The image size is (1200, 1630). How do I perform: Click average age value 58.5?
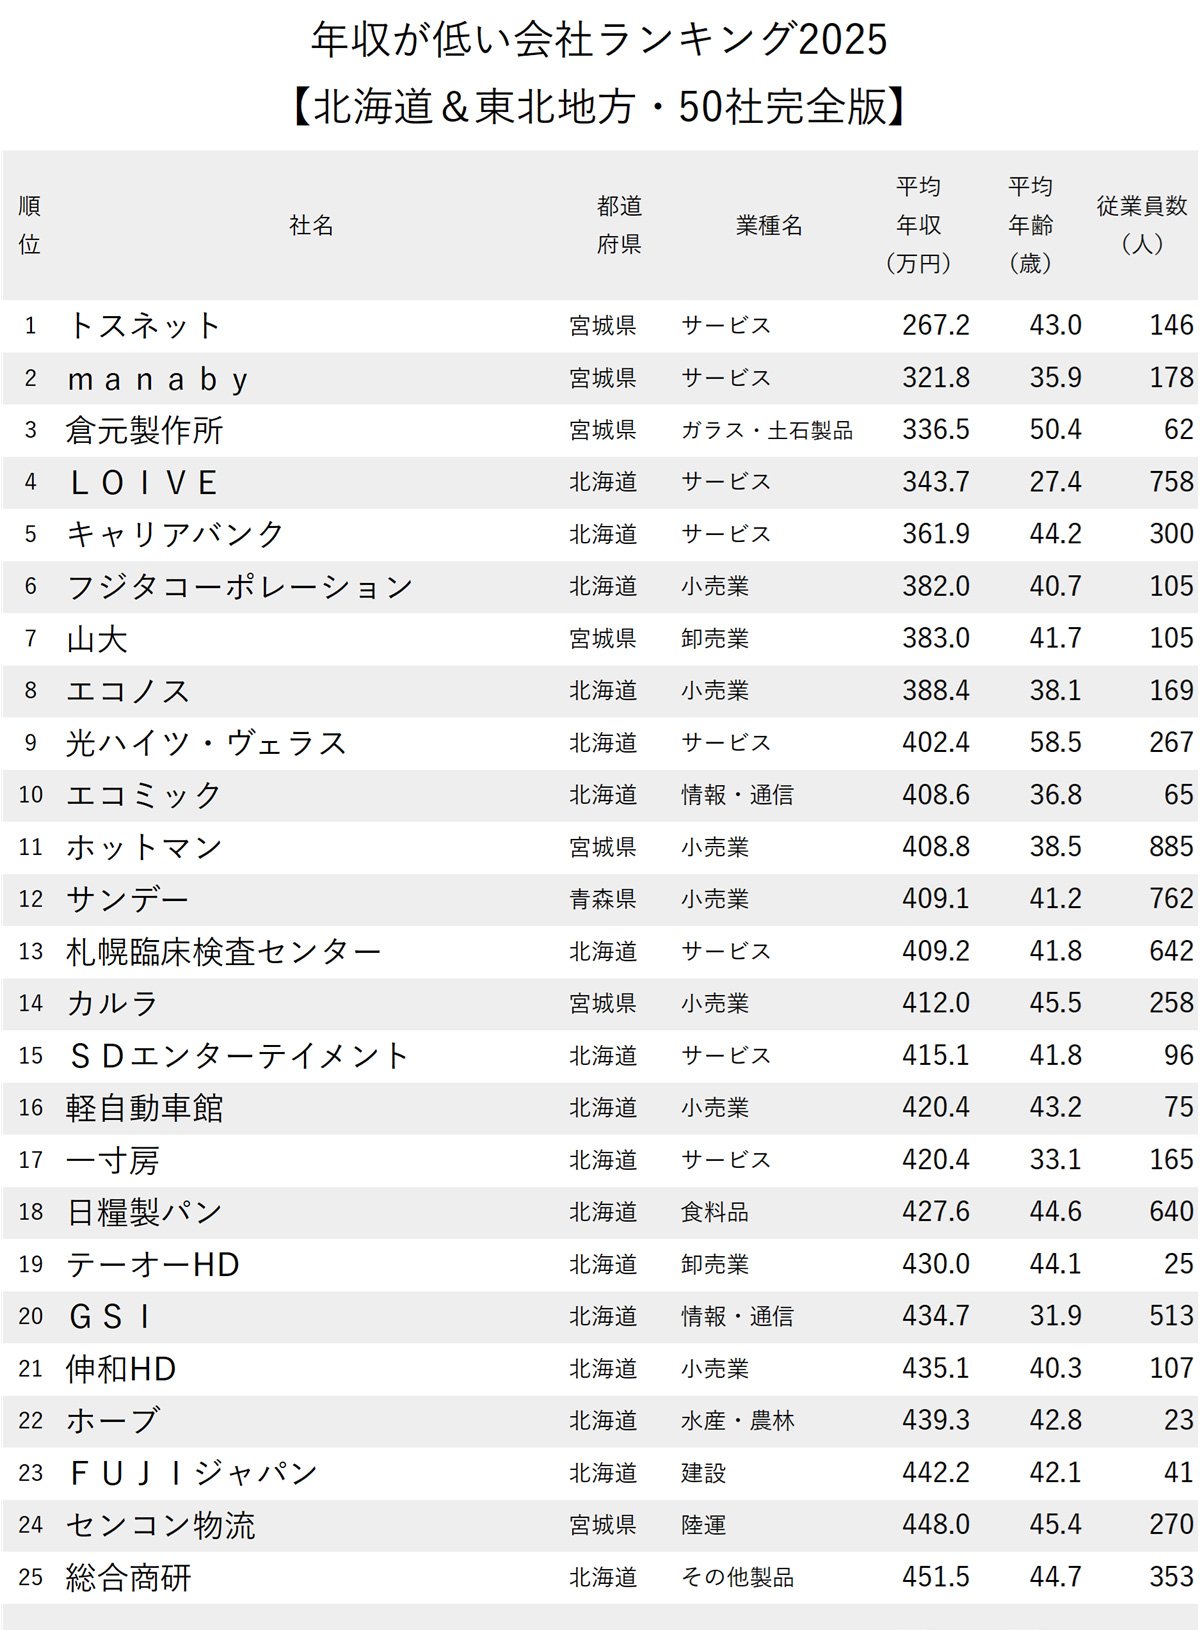coord(1056,742)
